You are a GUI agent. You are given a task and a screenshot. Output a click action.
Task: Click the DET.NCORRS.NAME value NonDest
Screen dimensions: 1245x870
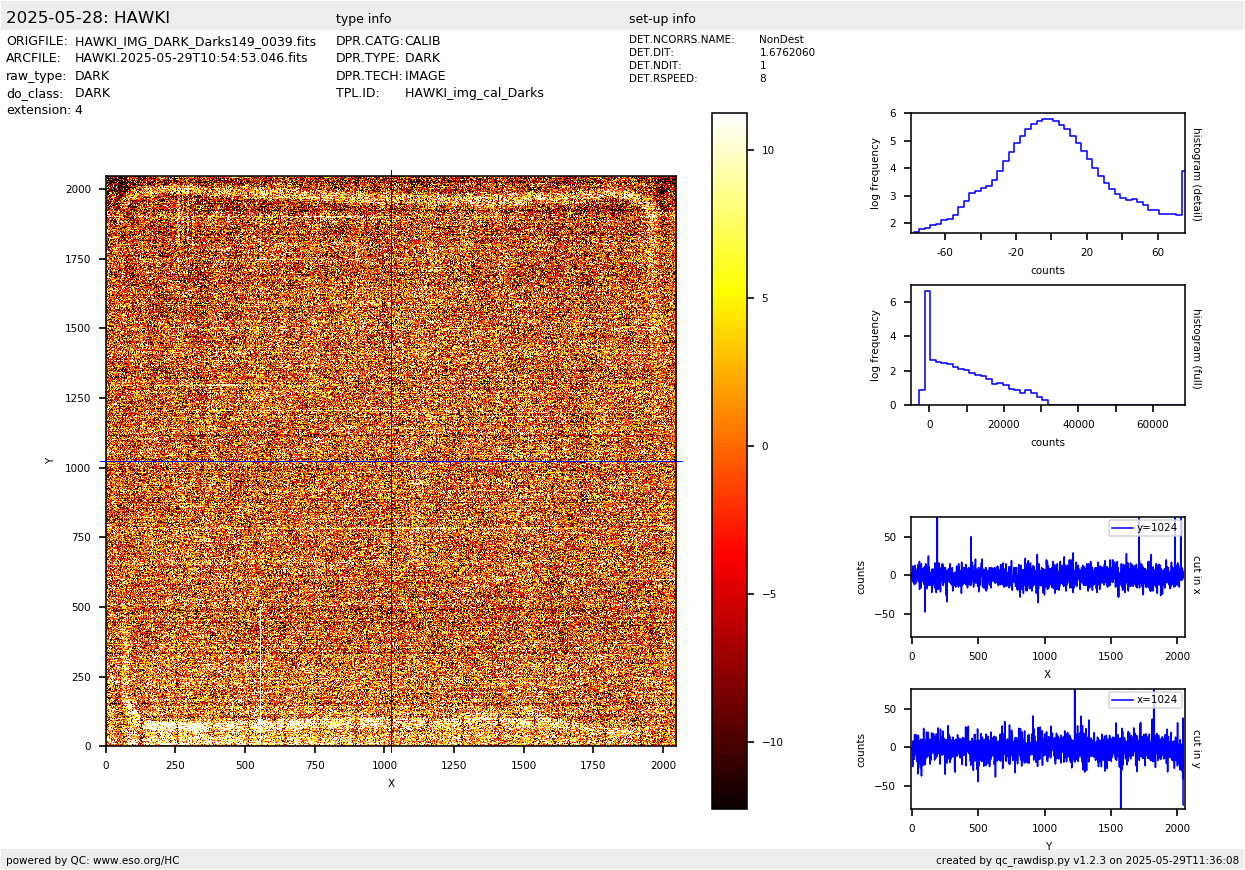pyautogui.click(x=781, y=40)
